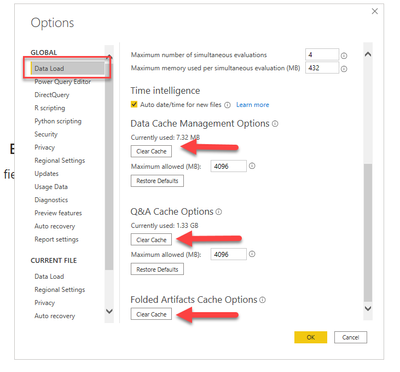Select Updates options

(x=47, y=174)
